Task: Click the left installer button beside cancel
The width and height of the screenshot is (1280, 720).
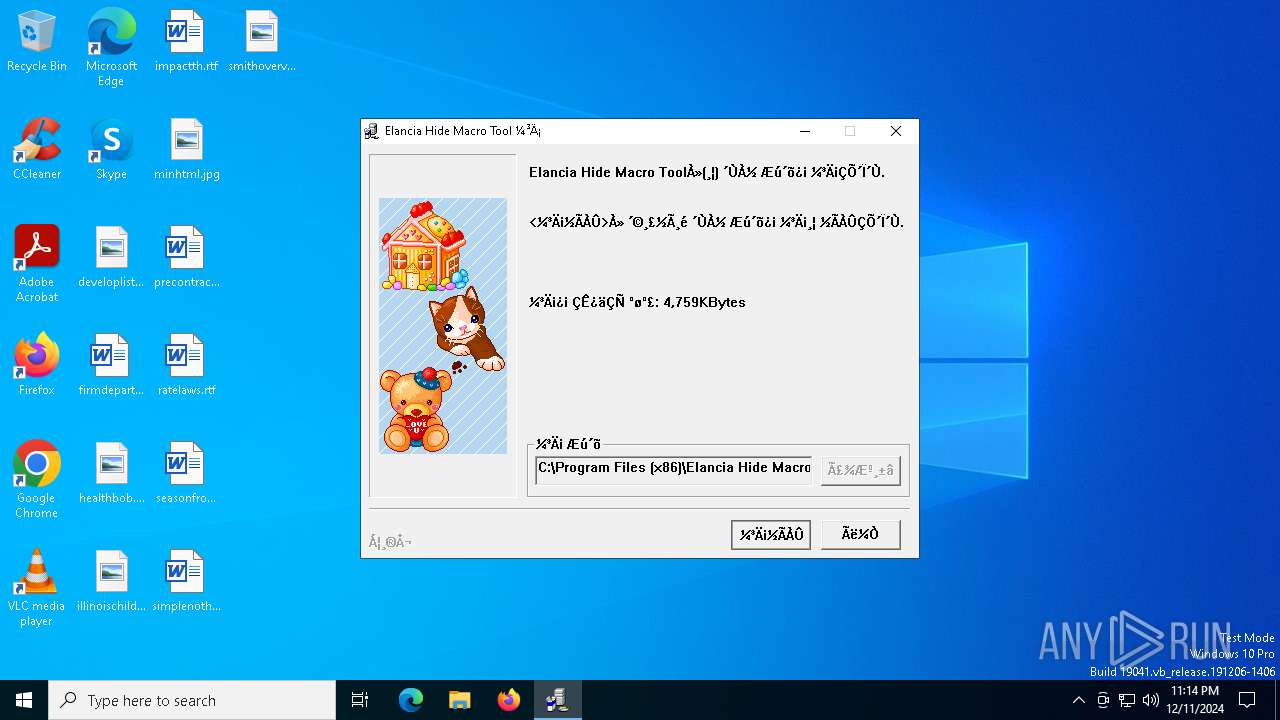Action: [x=771, y=535]
